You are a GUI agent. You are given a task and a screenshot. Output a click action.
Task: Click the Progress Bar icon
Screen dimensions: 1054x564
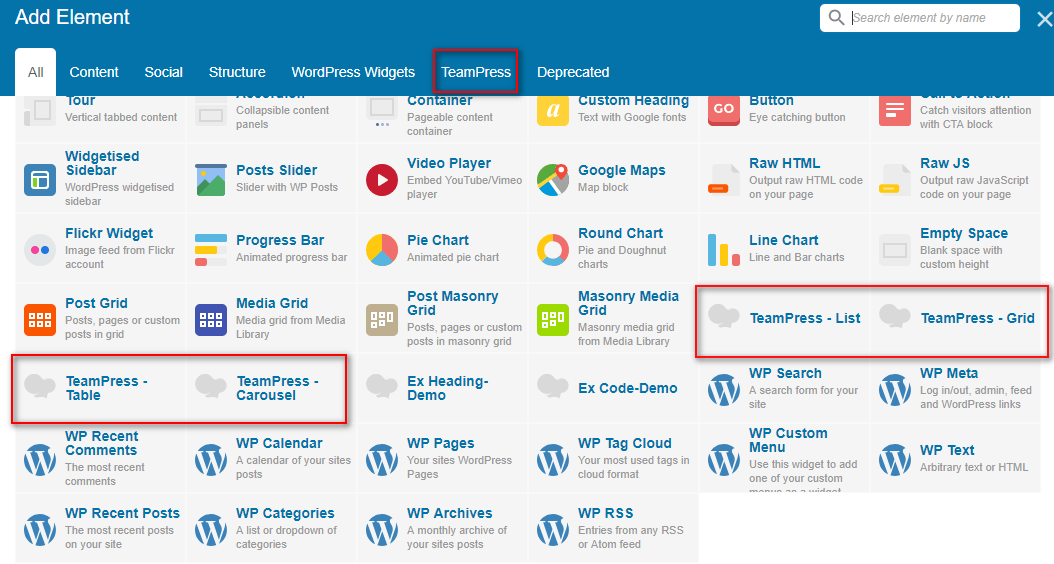pos(210,249)
